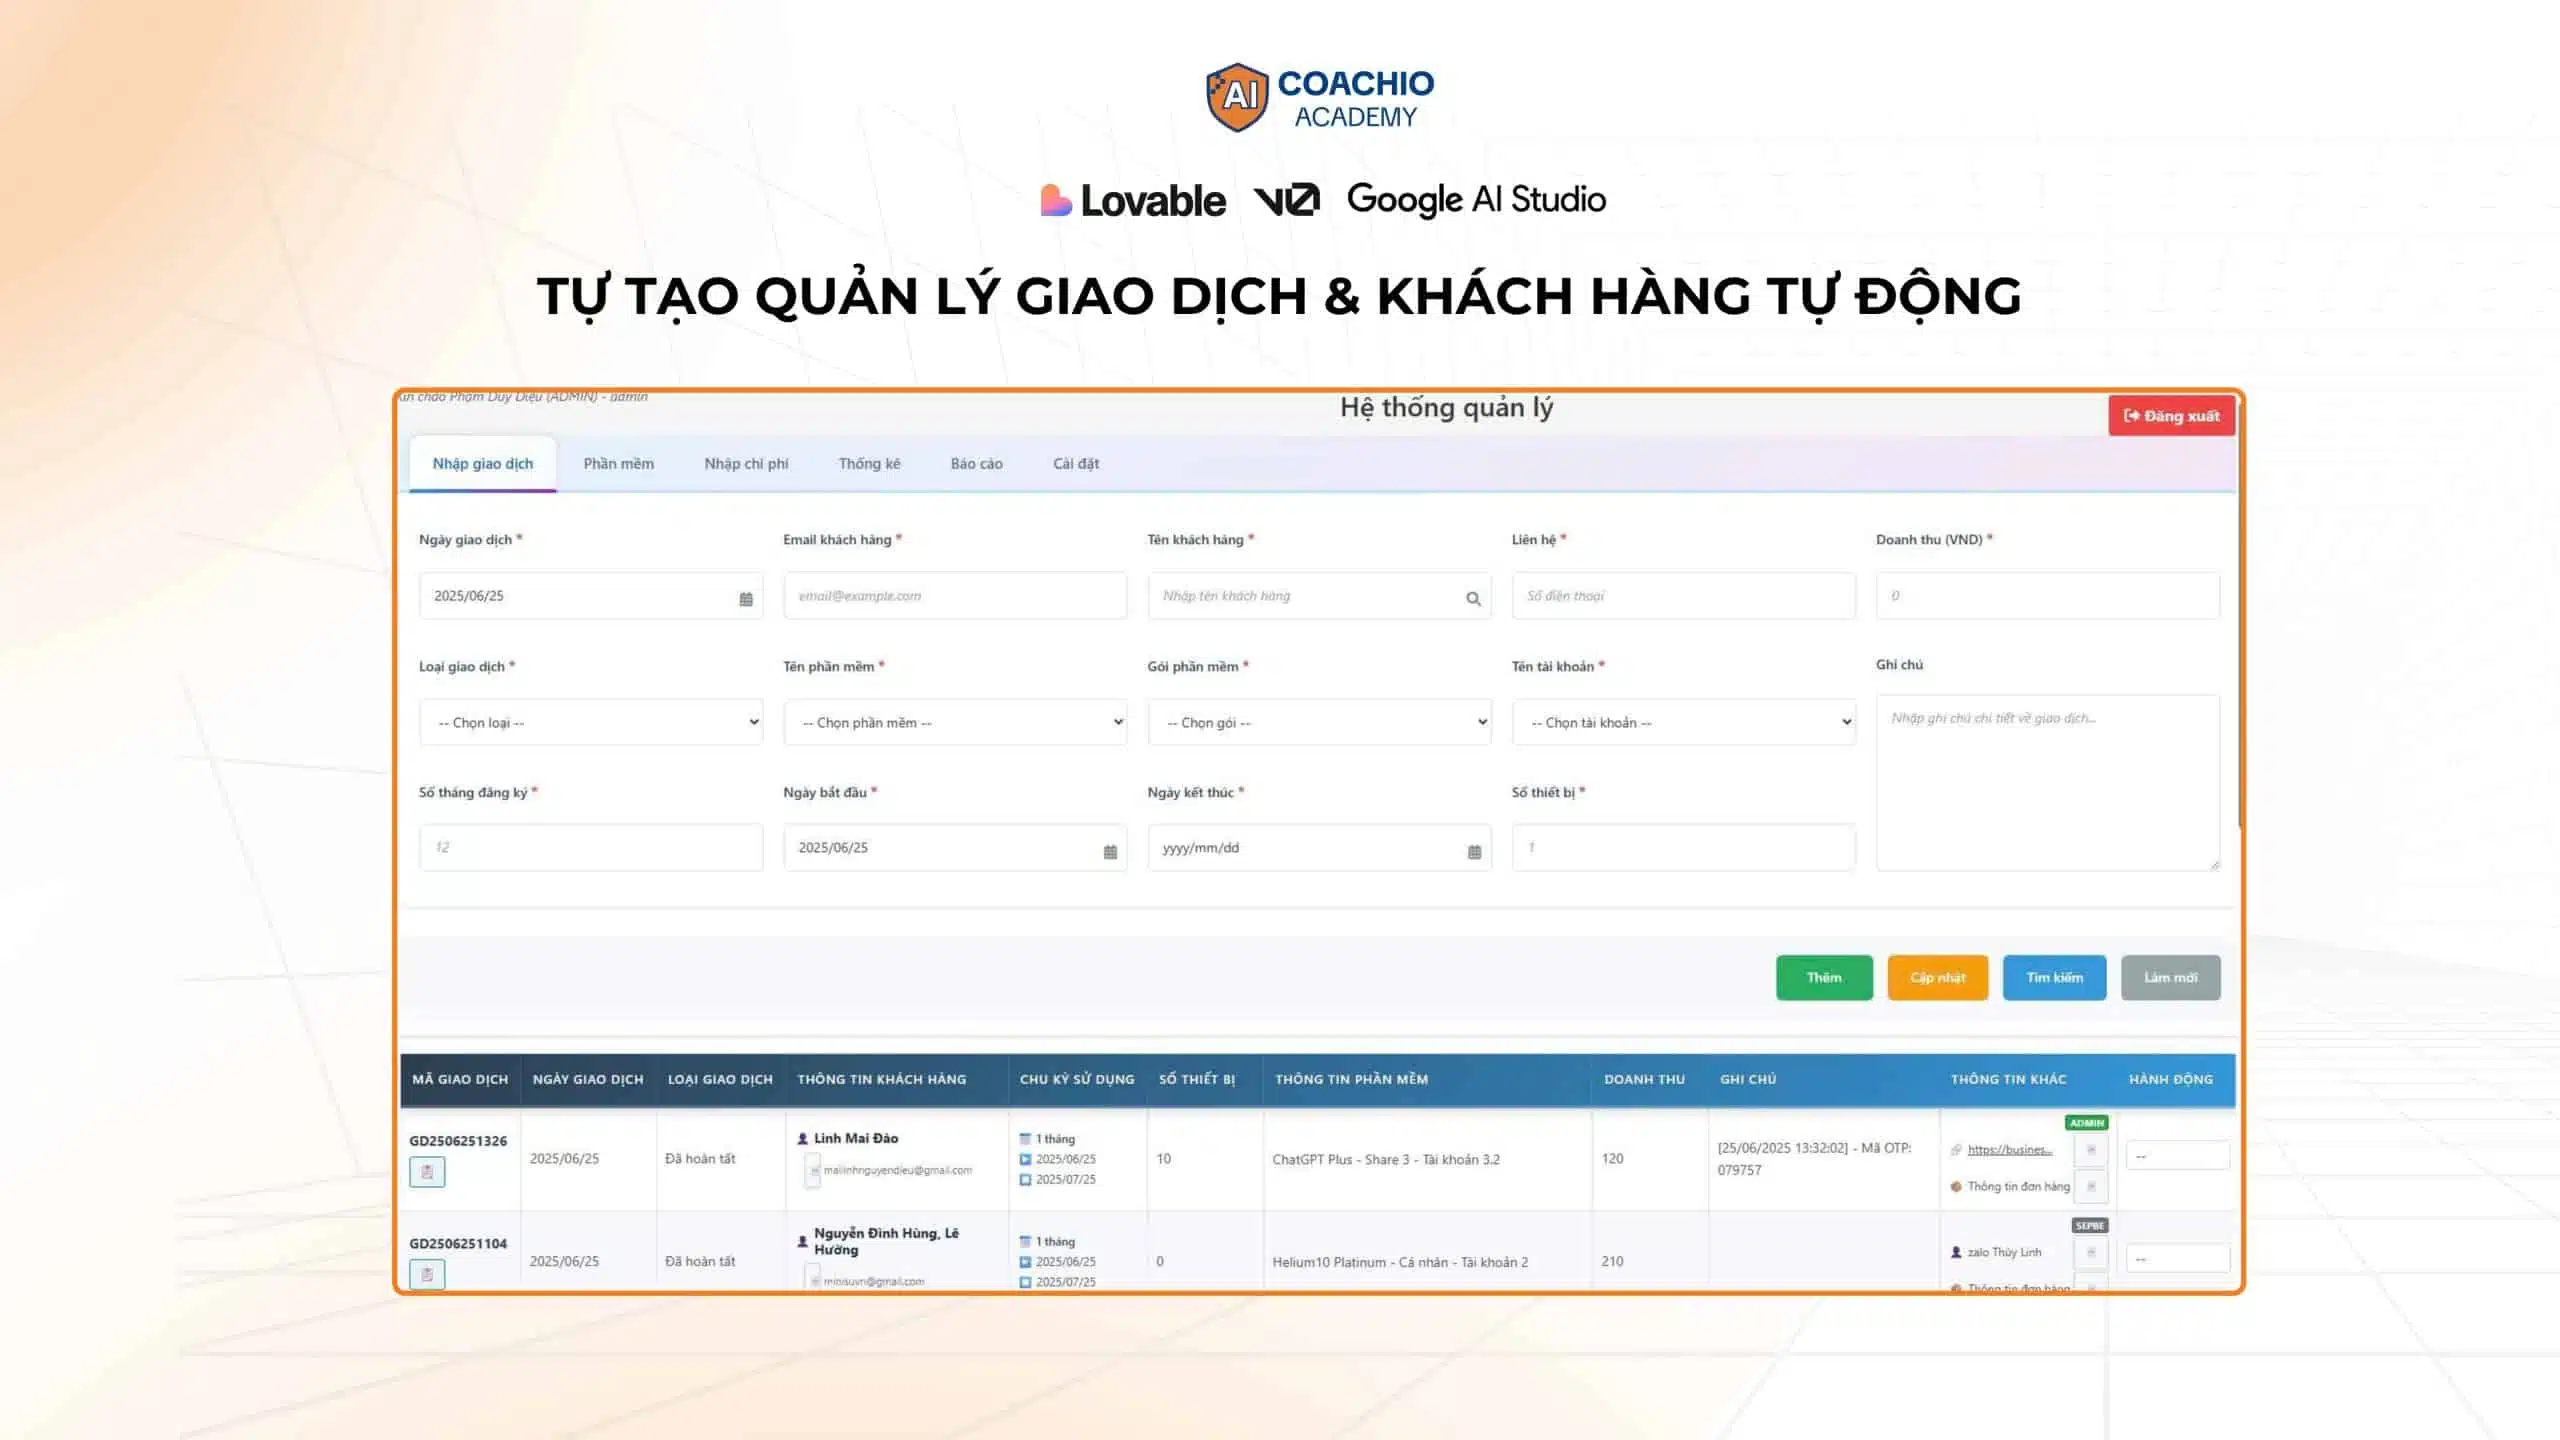Expand the Chọn gói dropdown
The image size is (2560, 1440).
(1319, 722)
